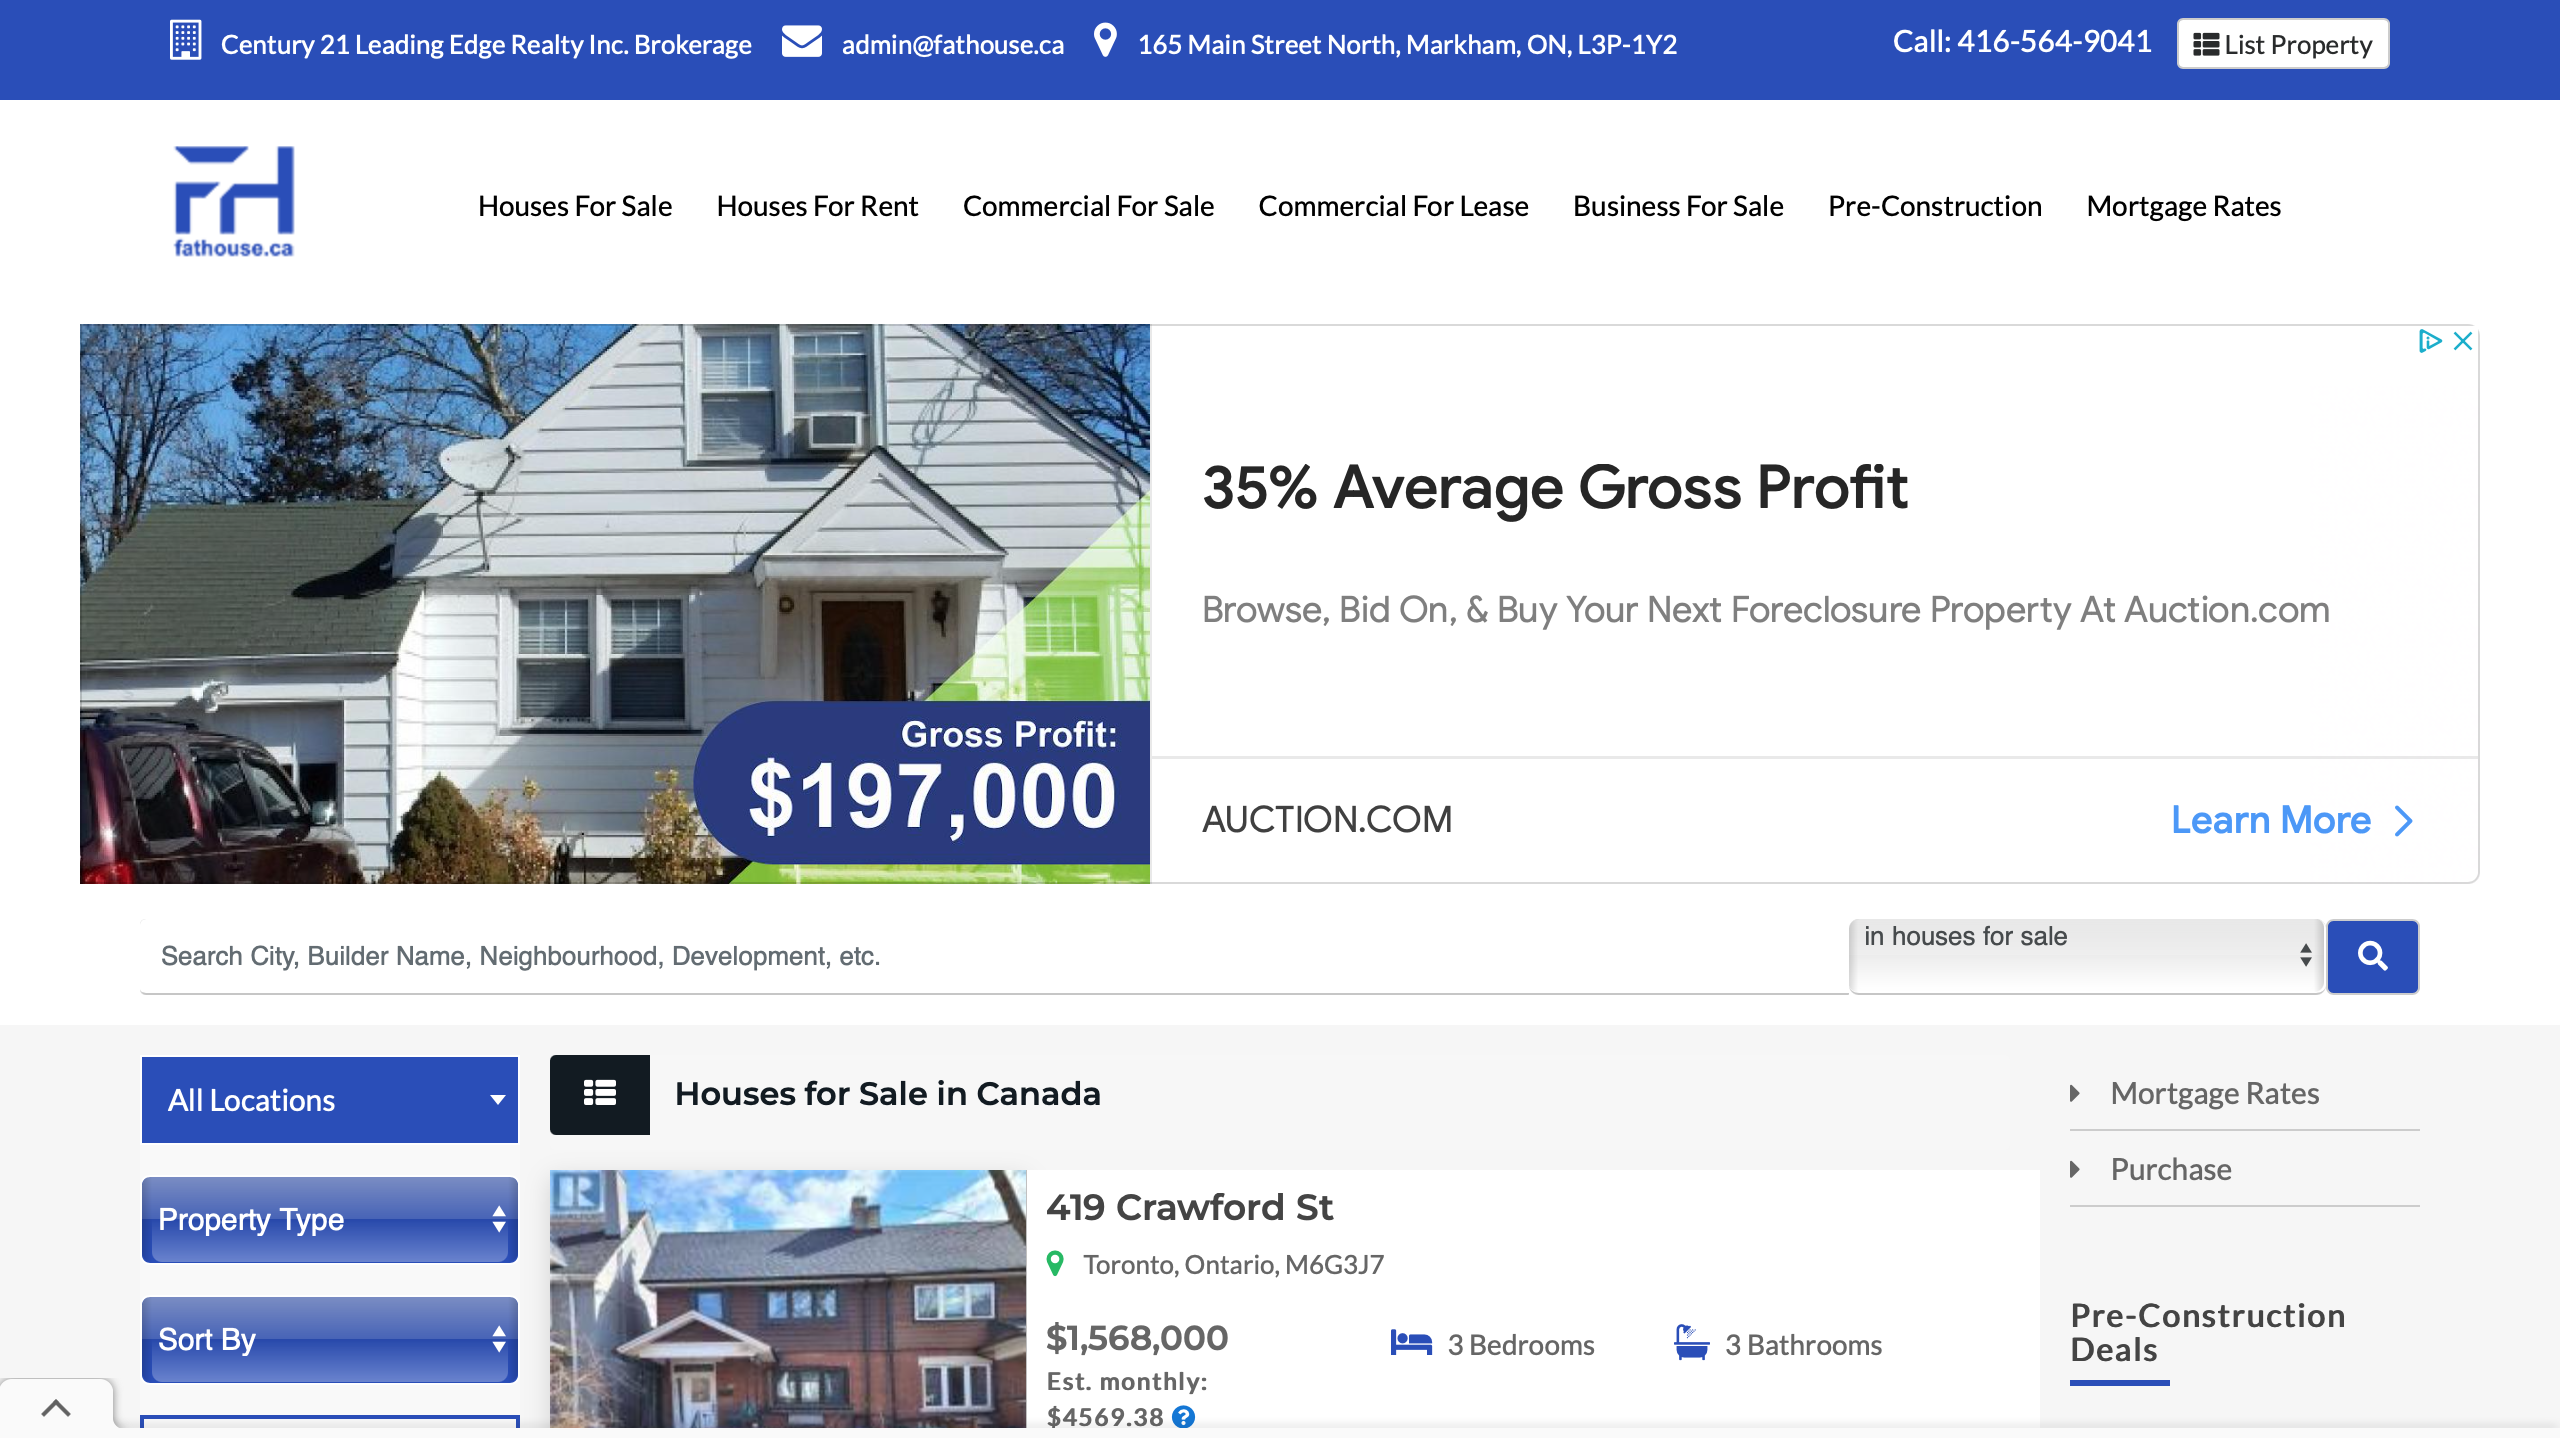The image size is (2560, 1438).
Task: Toggle the list view icon
Action: (x=600, y=1094)
